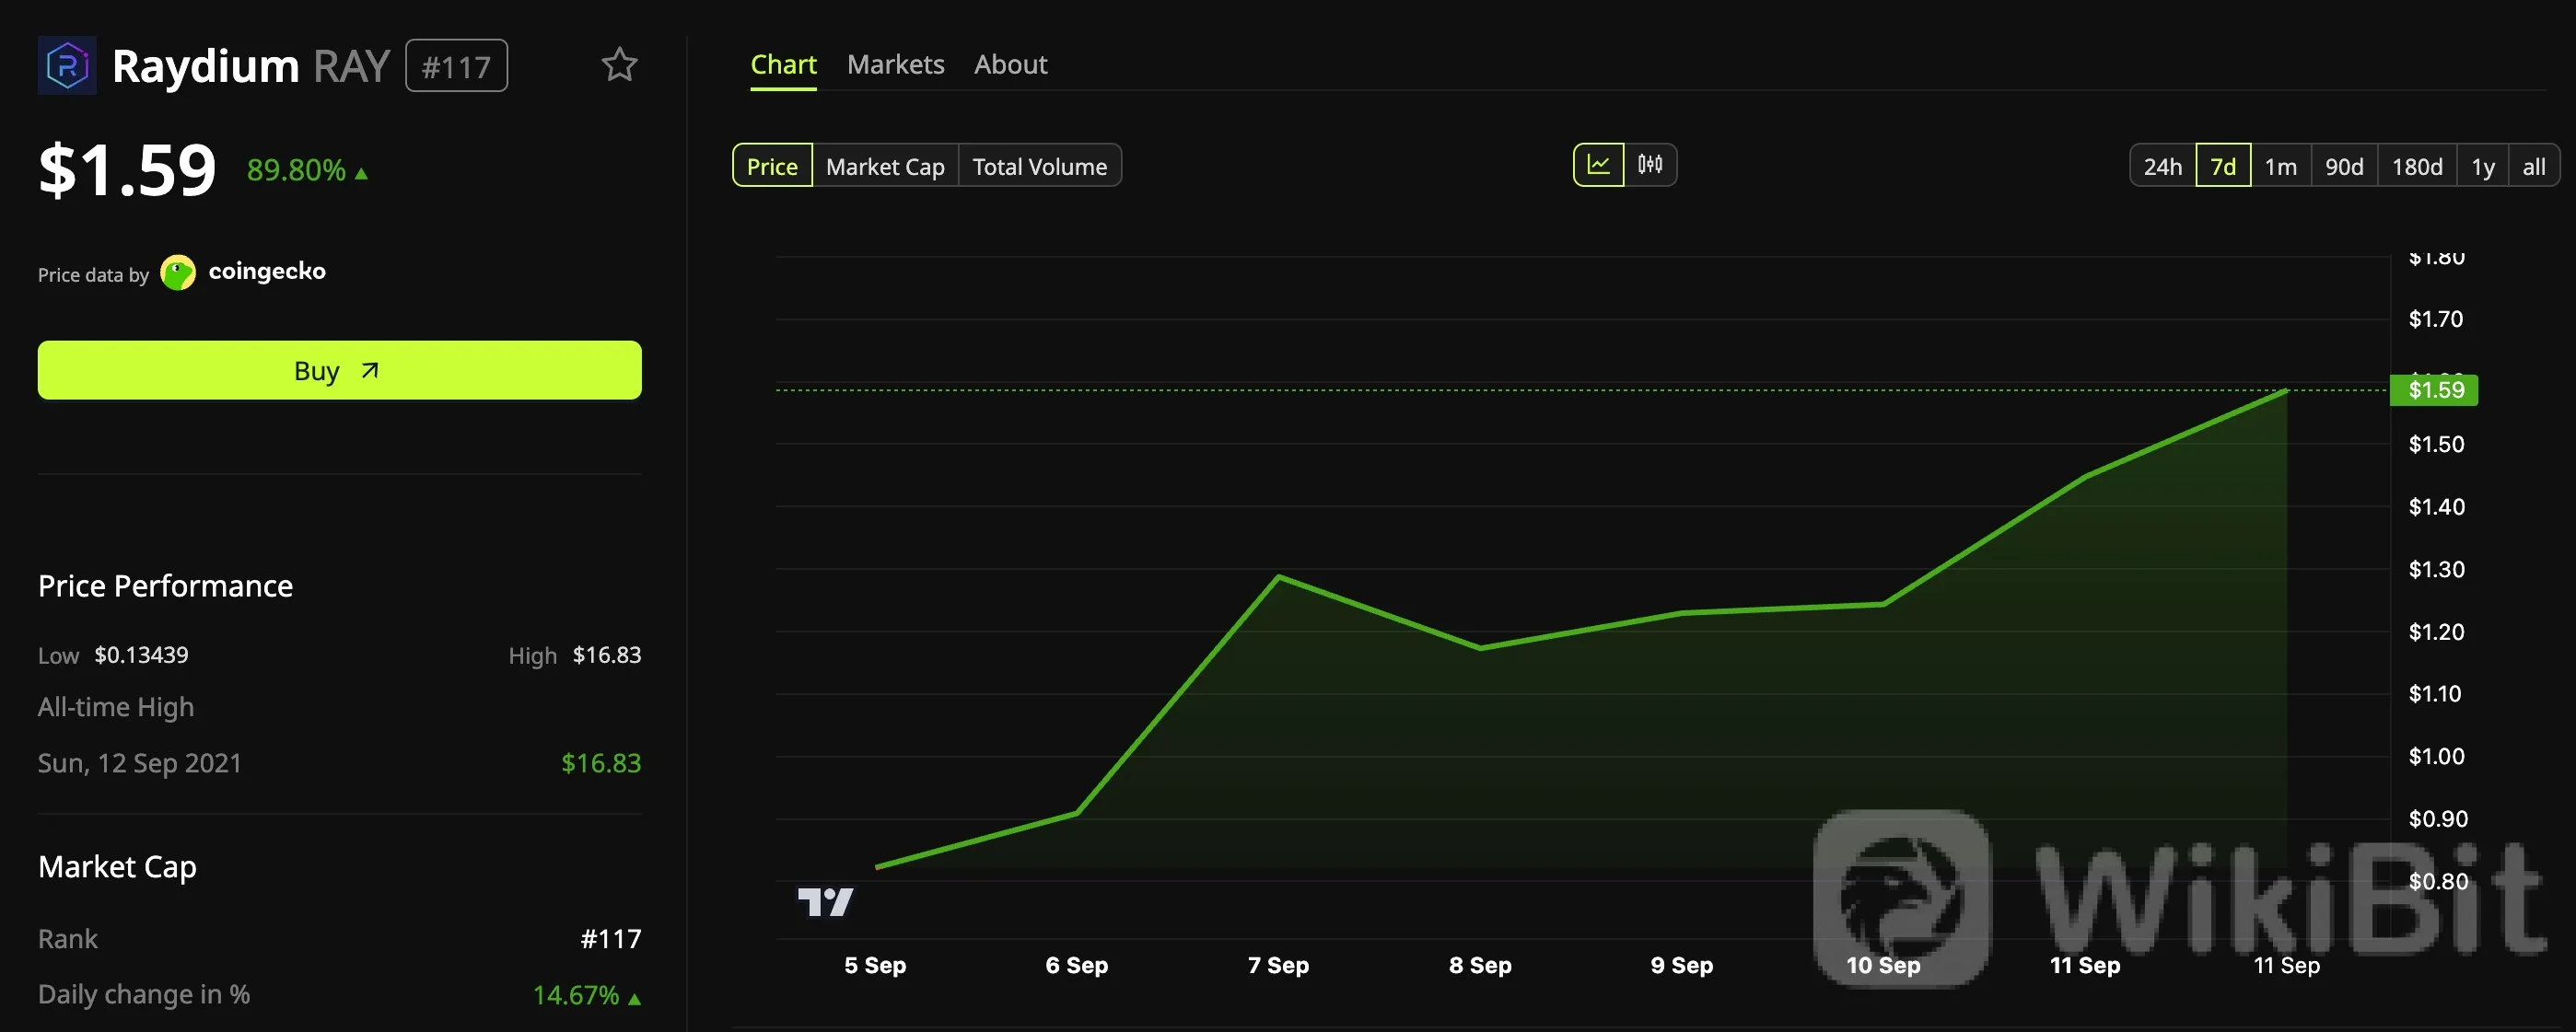This screenshot has height=1032, width=2576.
Task: Click the green $16.83 all-time high value
Action: pyautogui.click(x=601, y=763)
